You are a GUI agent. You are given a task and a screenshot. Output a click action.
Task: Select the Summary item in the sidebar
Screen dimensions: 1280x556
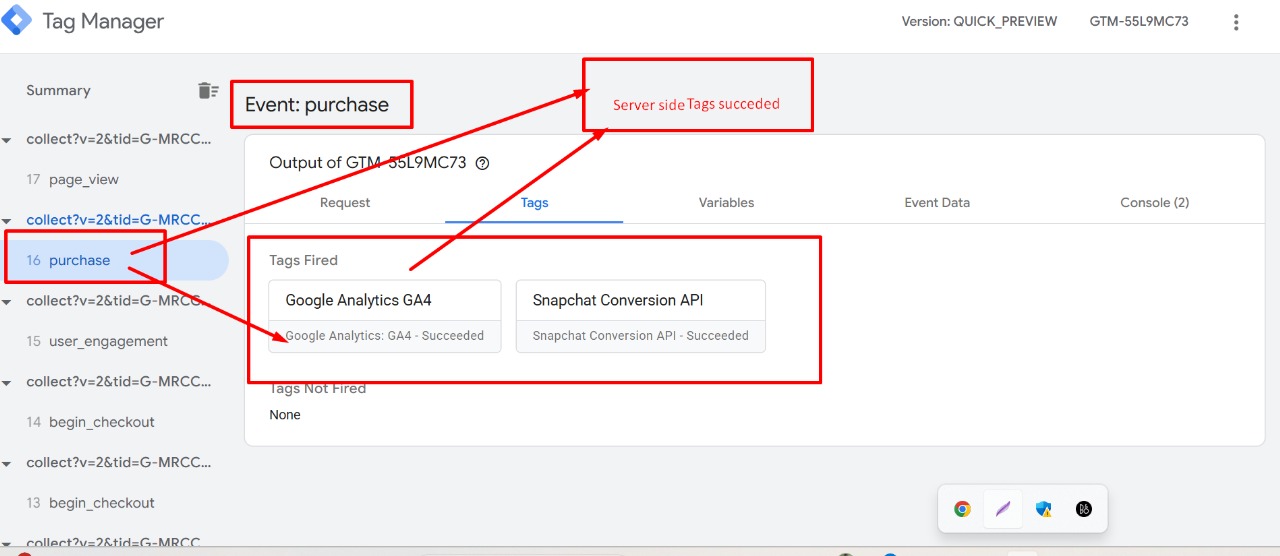tap(58, 90)
